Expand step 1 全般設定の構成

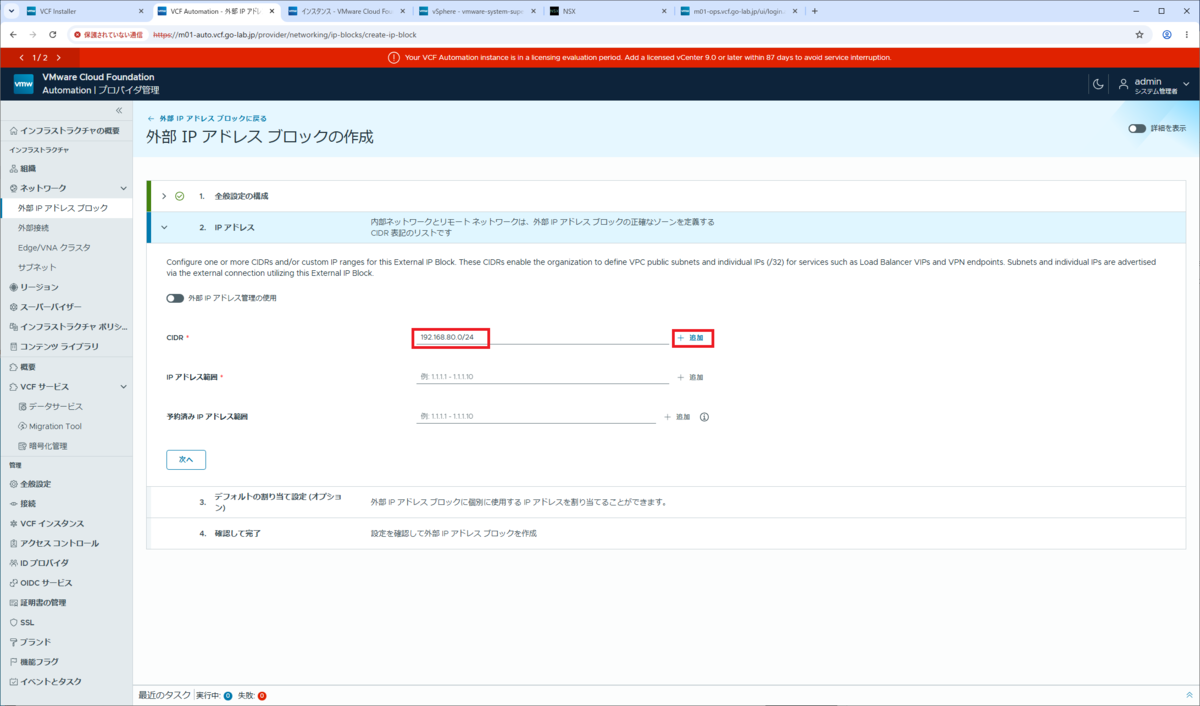[164, 196]
